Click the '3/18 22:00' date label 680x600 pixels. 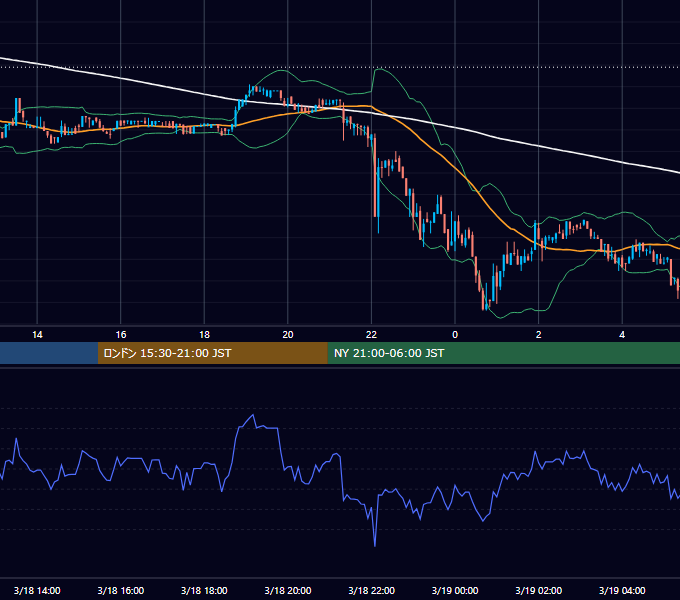(x=371, y=590)
